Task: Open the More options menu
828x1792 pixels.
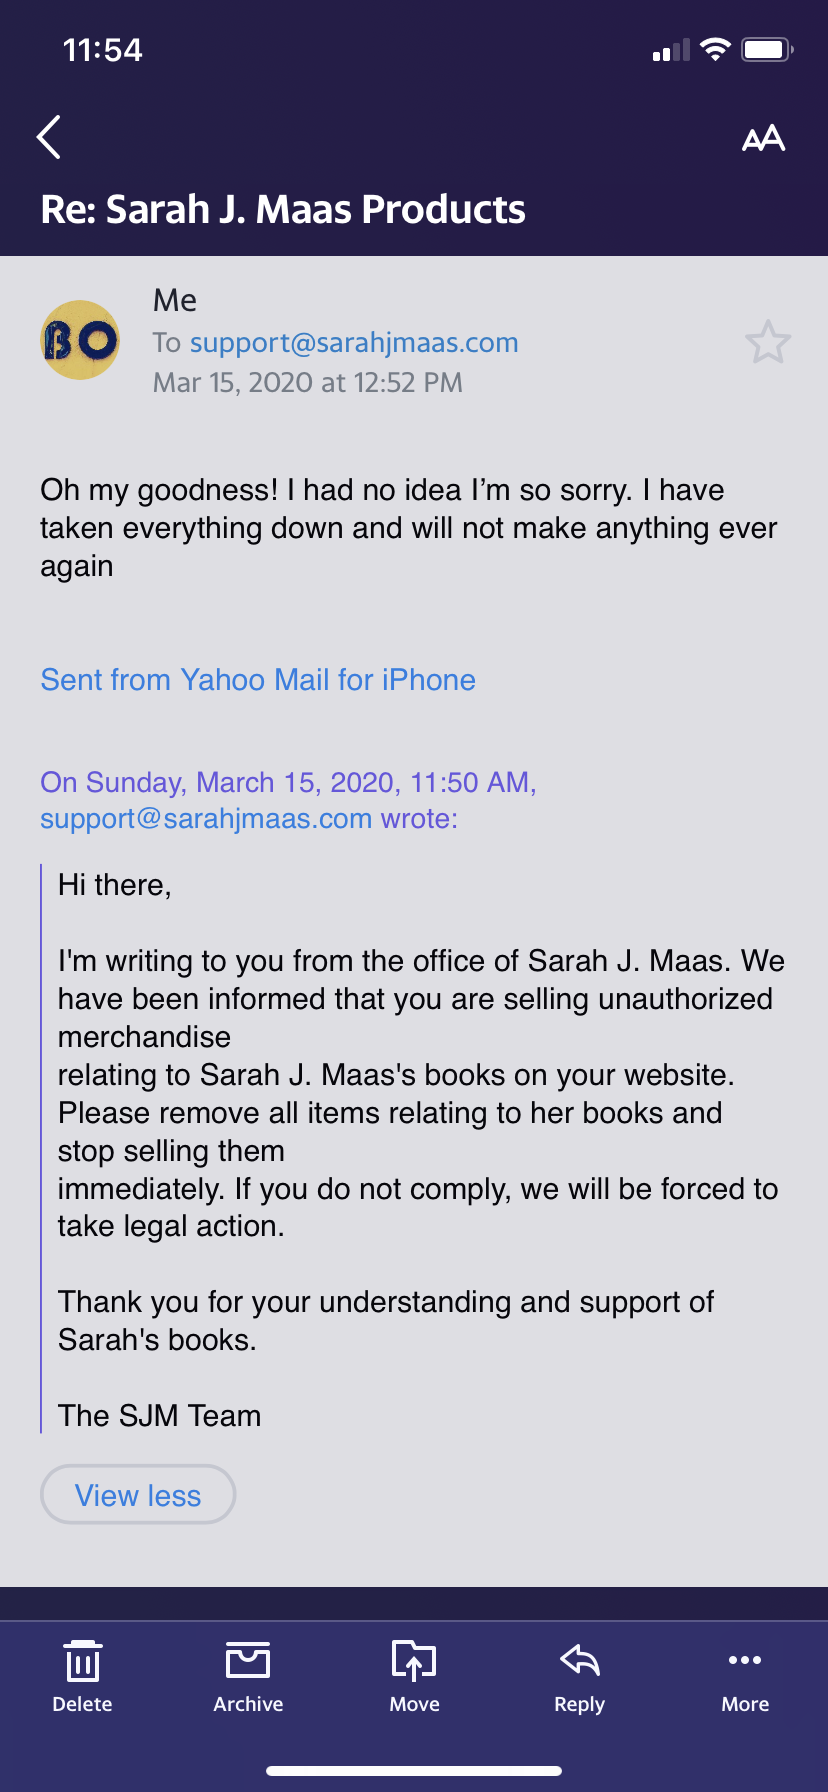Action: [745, 1677]
